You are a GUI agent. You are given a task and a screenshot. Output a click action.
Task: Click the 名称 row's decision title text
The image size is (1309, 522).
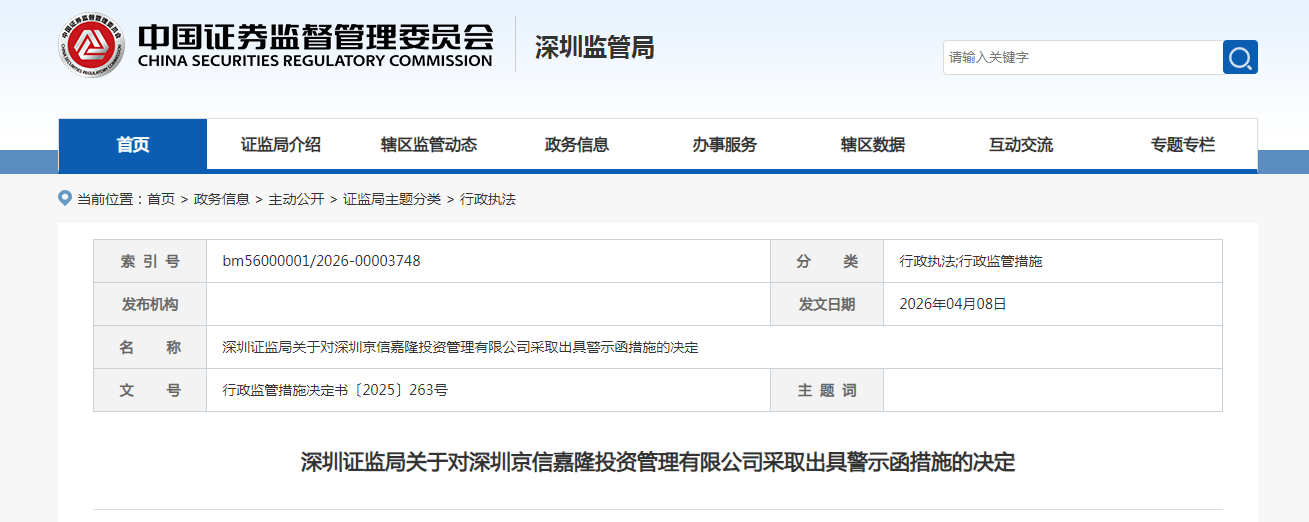(460, 347)
